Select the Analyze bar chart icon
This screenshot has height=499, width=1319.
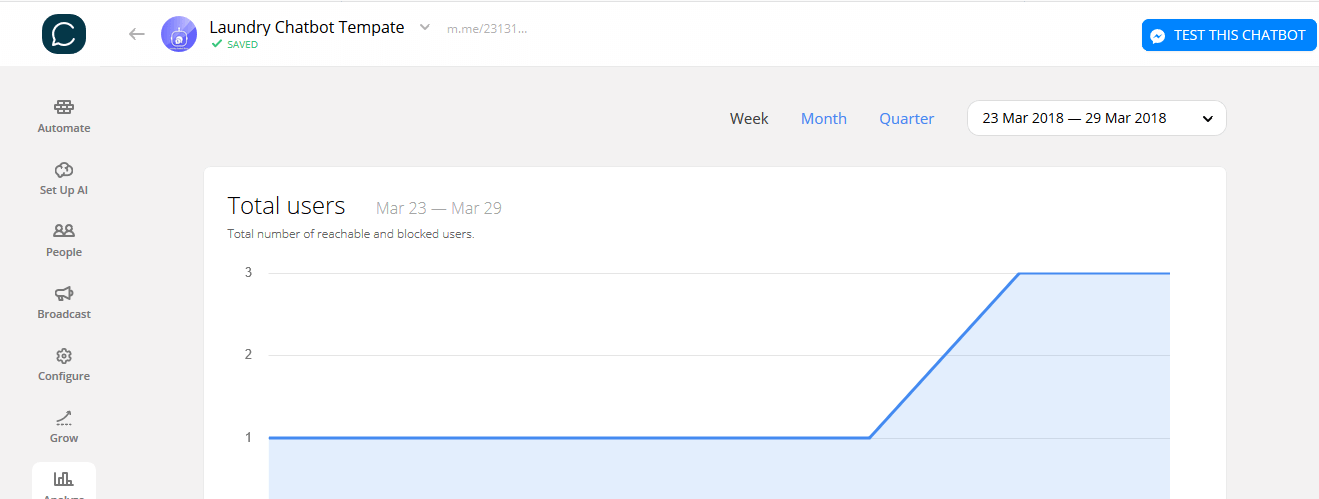64,479
